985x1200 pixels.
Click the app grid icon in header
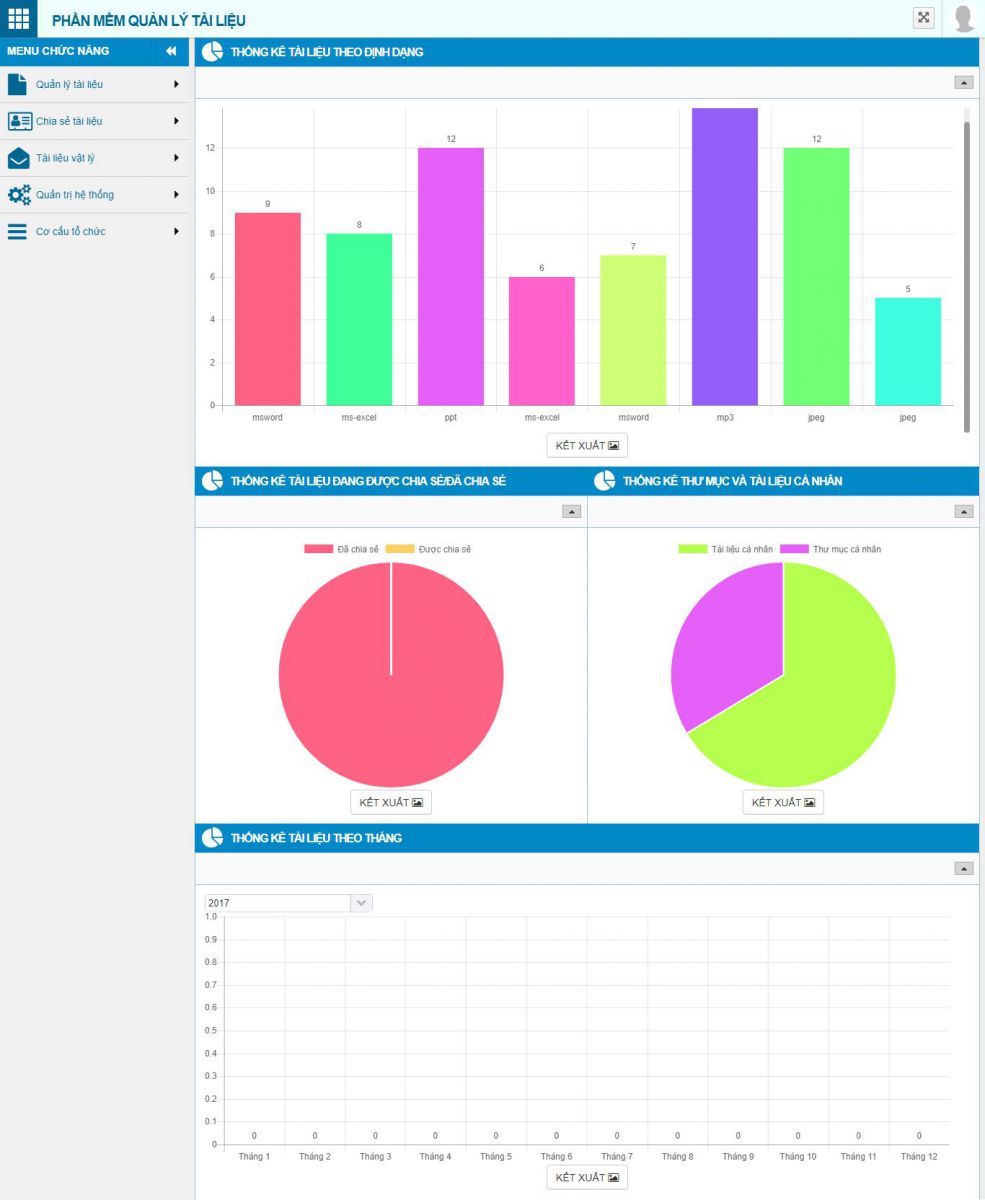point(19,18)
